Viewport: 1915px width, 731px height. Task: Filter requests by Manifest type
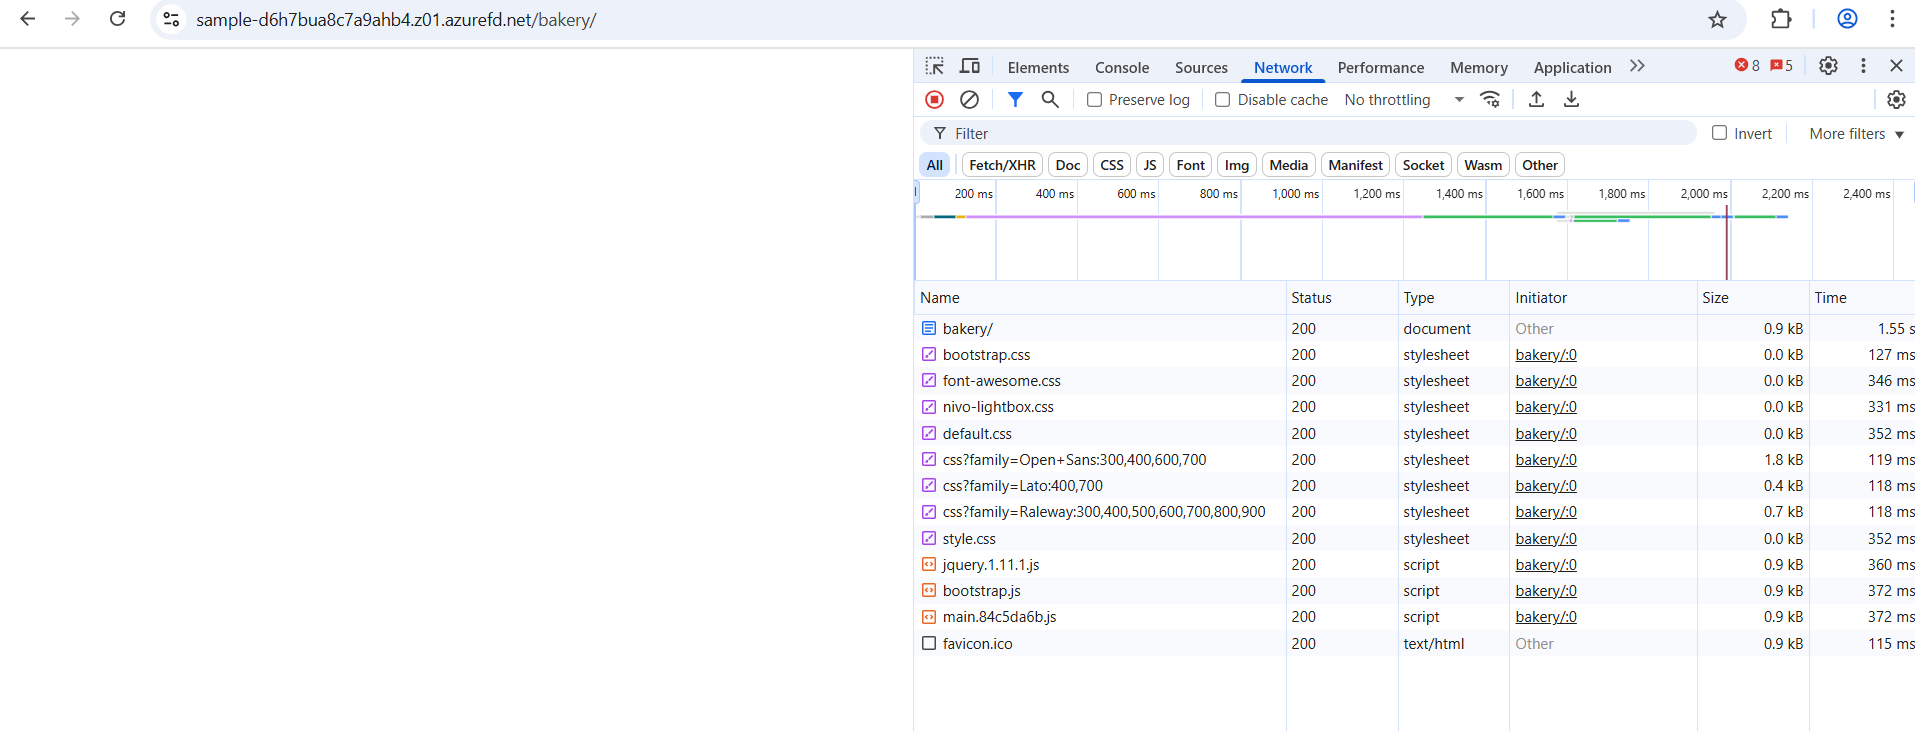tap(1355, 165)
